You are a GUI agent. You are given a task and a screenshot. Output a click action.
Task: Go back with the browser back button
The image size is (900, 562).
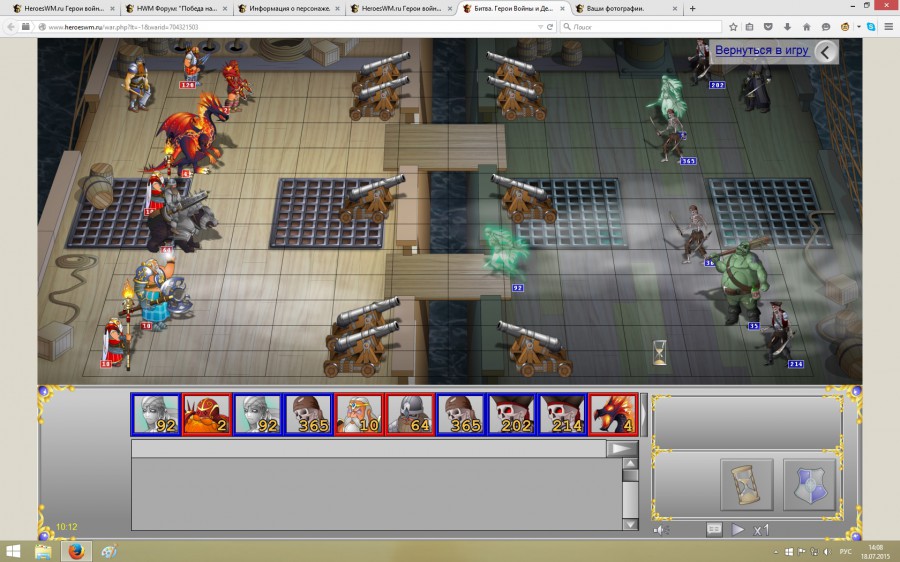pos(11,26)
